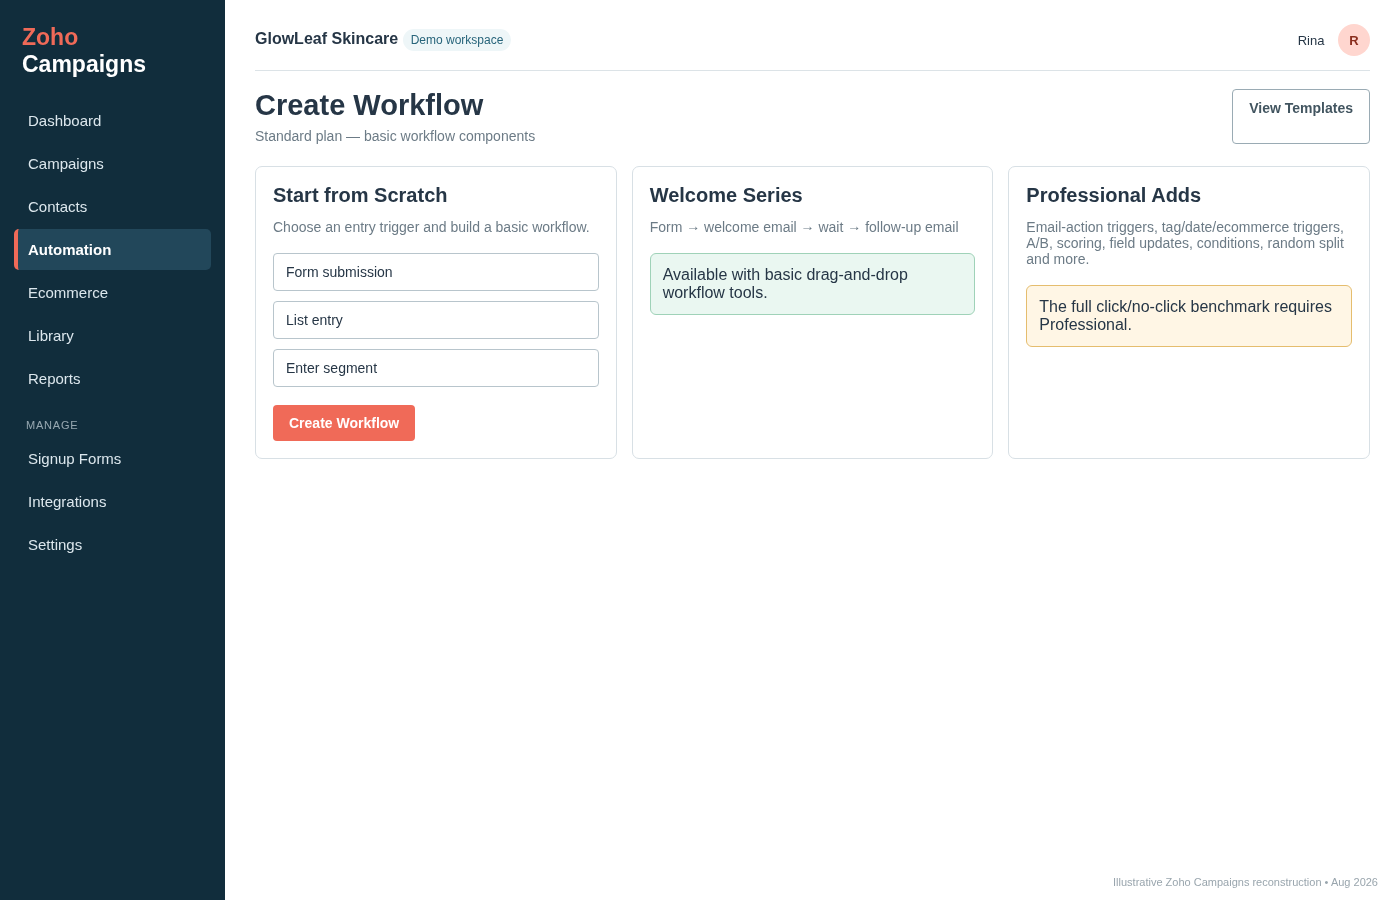This screenshot has width=1400, height=900.
Task: Click 'Choose an entry trigger' description text
Action: pos(431,227)
